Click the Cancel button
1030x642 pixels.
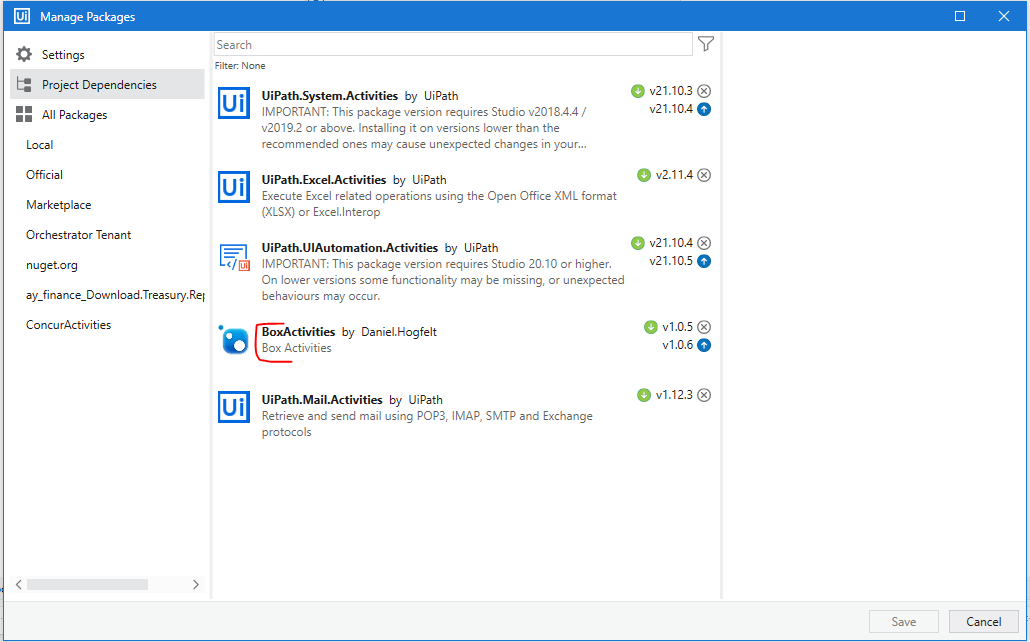click(983, 622)
